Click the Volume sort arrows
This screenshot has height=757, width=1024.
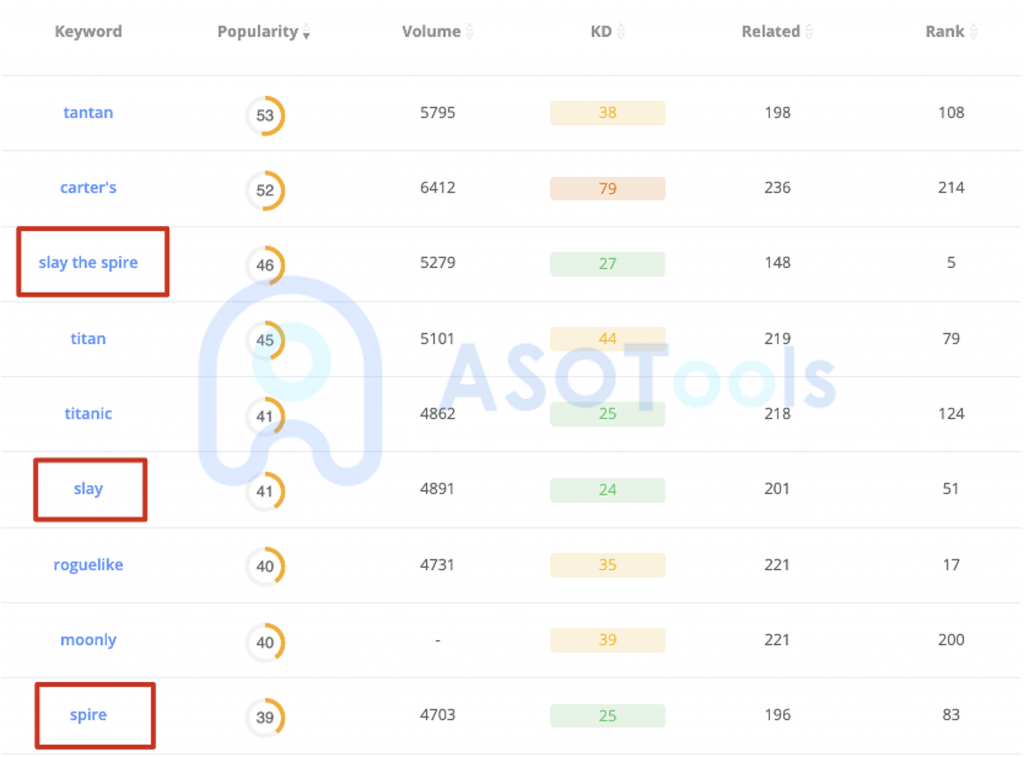point(469,32)
